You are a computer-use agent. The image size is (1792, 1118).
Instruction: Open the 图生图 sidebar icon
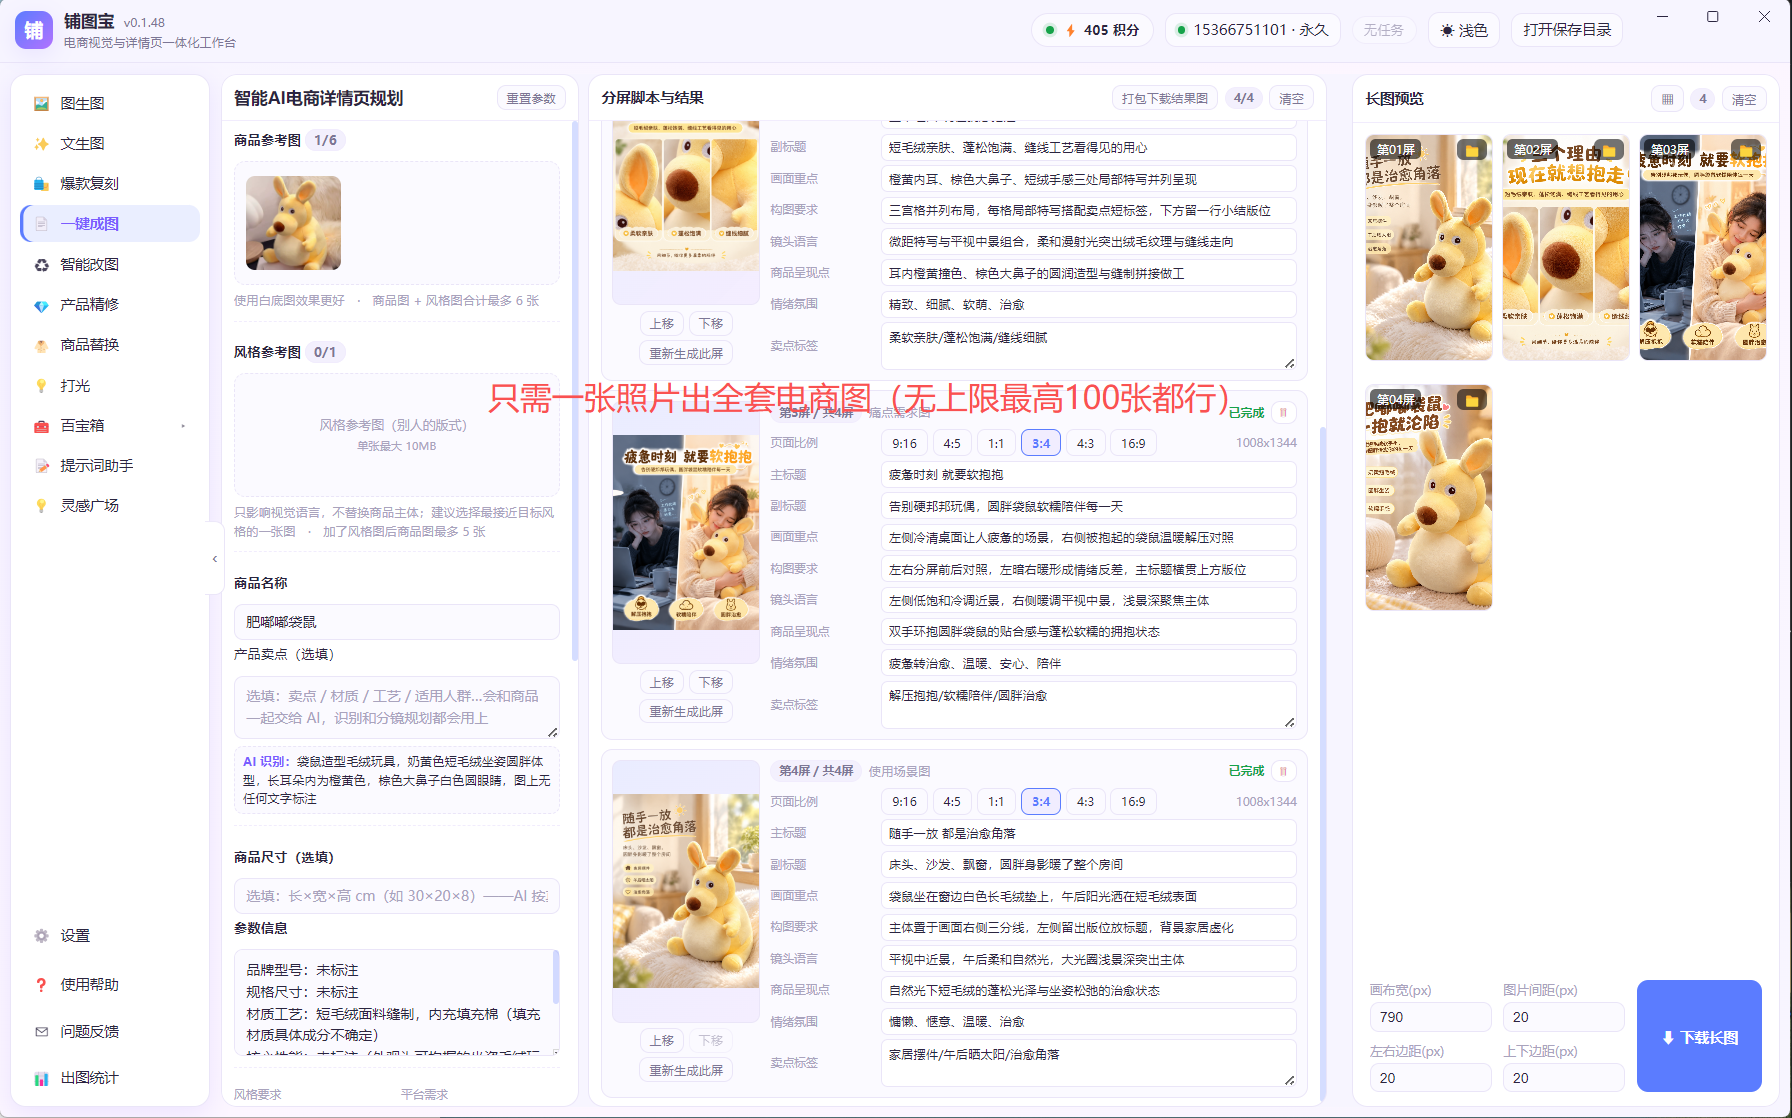click(x=41, y=104)
